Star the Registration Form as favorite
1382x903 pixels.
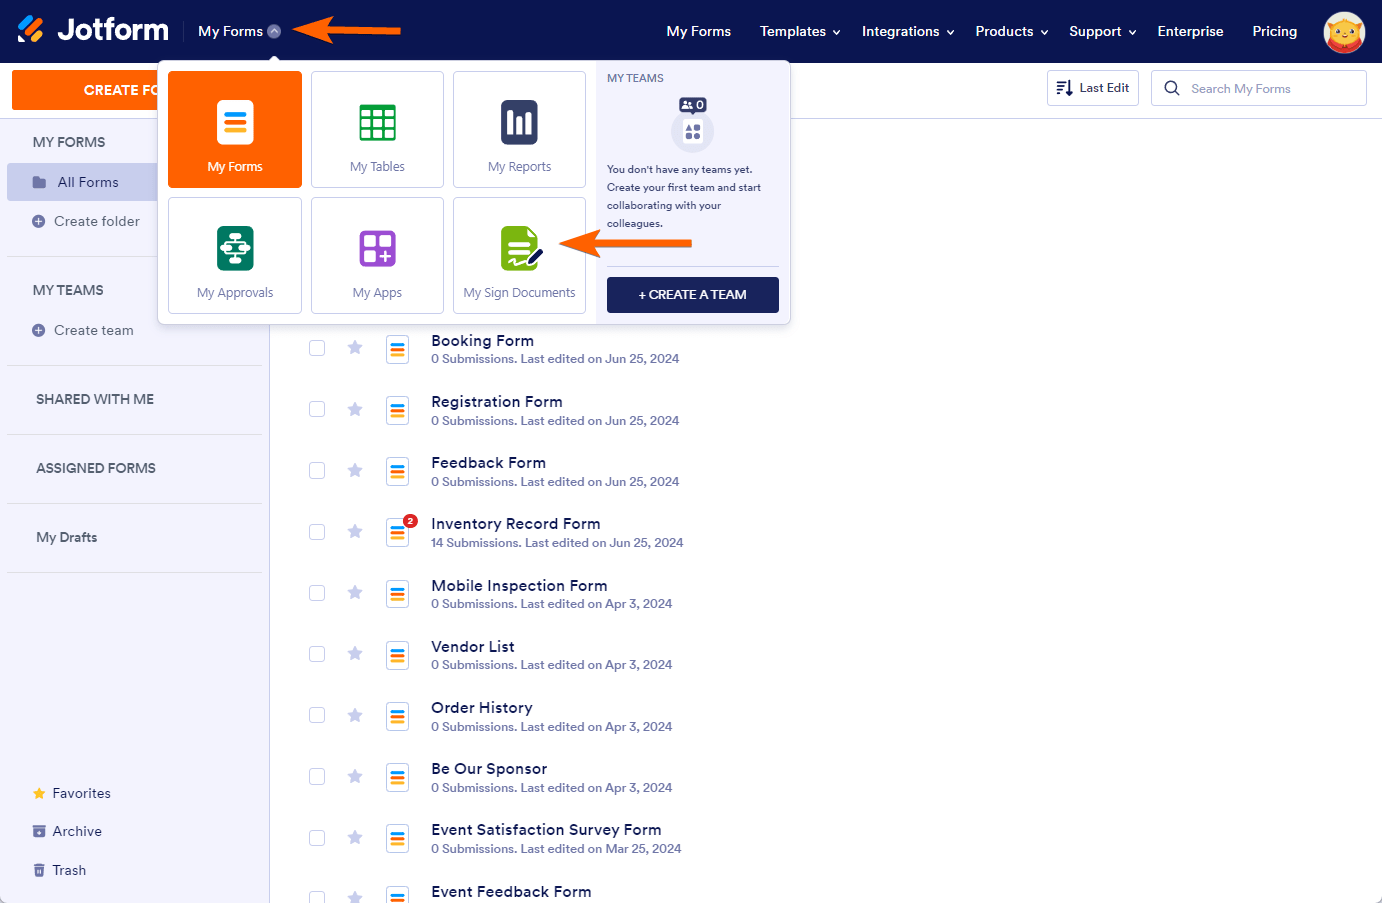(x=355, y=409)
